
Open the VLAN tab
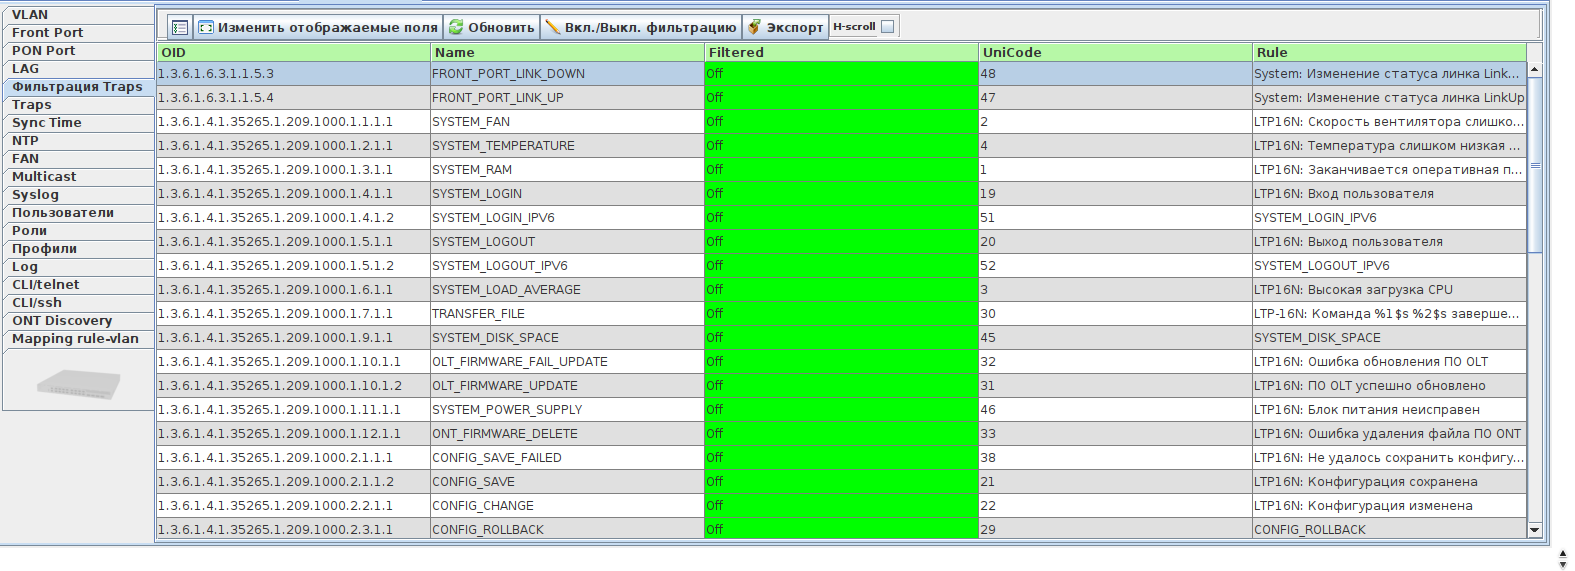click(x=79, y=15)
